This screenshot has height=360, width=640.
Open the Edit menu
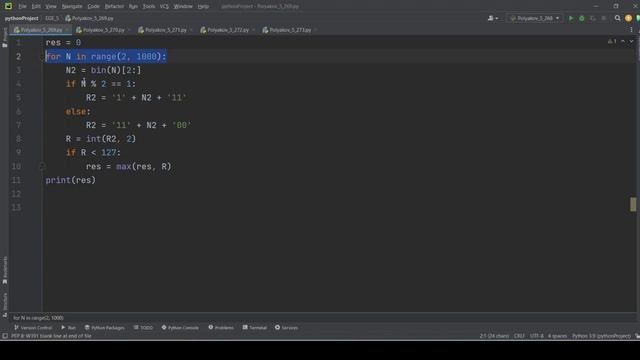pos(36,7)
